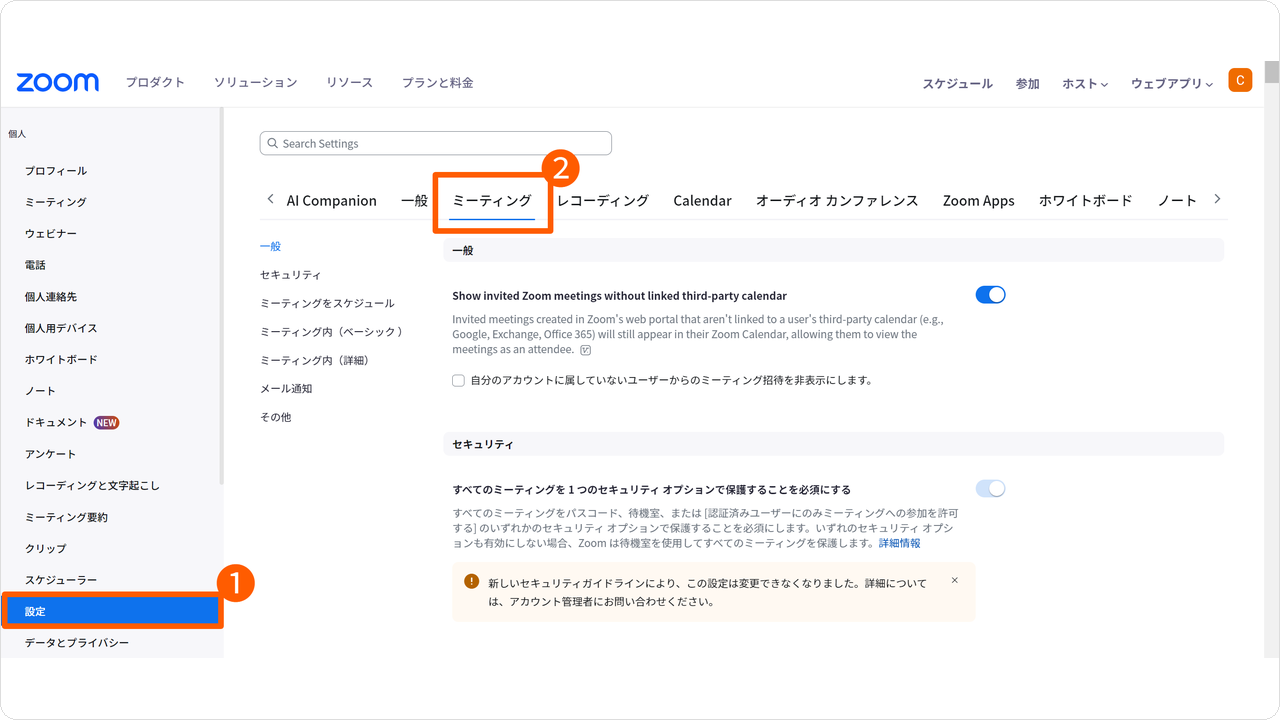Select 設定 in the sidebar
Viewport: 1280px width, 720px height.
[112, 611]
